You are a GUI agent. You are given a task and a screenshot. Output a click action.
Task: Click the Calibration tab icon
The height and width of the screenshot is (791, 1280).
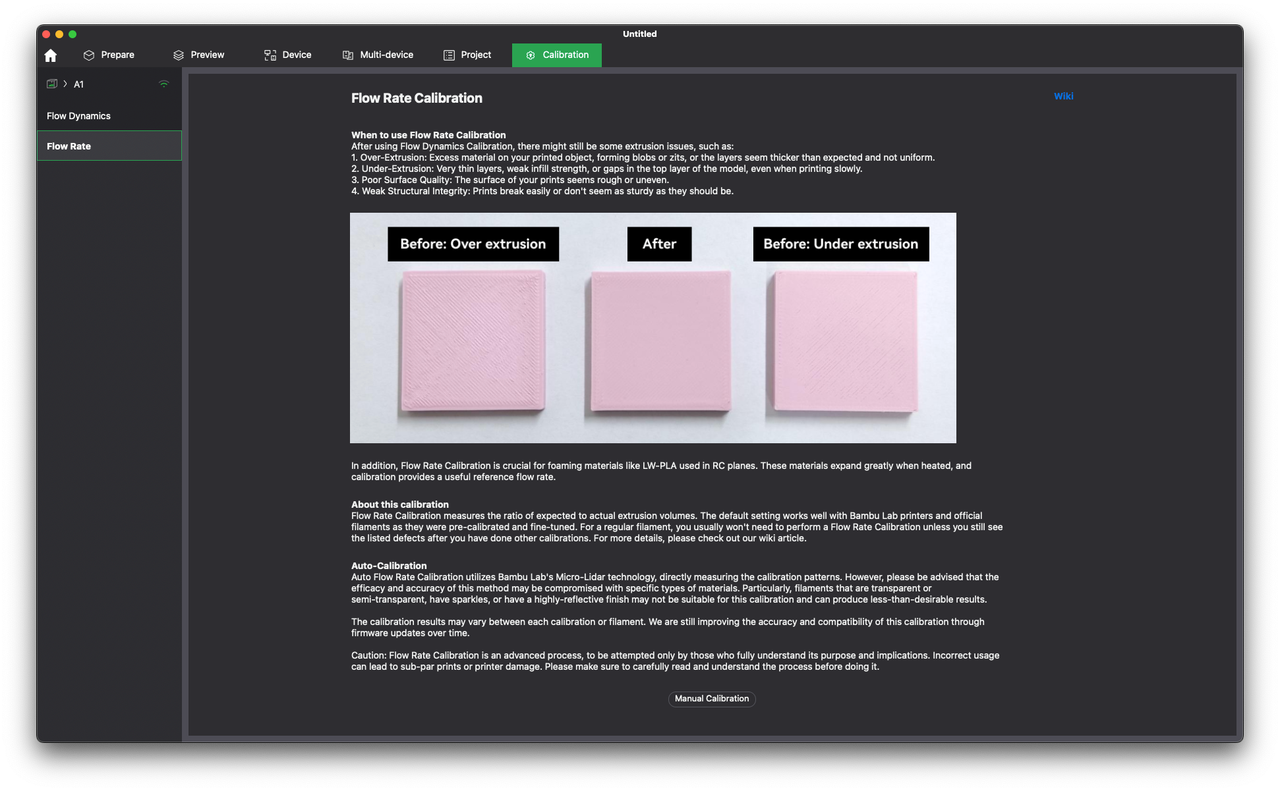[x=531, y=55]
